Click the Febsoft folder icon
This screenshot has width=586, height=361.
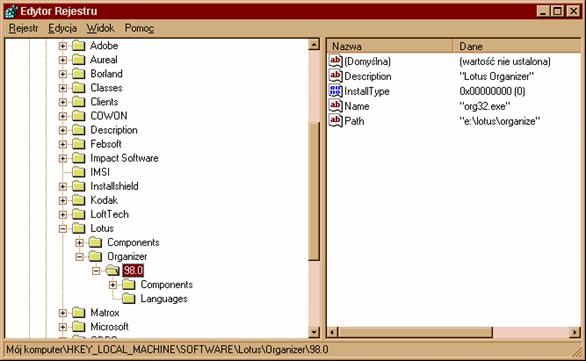[x=78, y=144]
